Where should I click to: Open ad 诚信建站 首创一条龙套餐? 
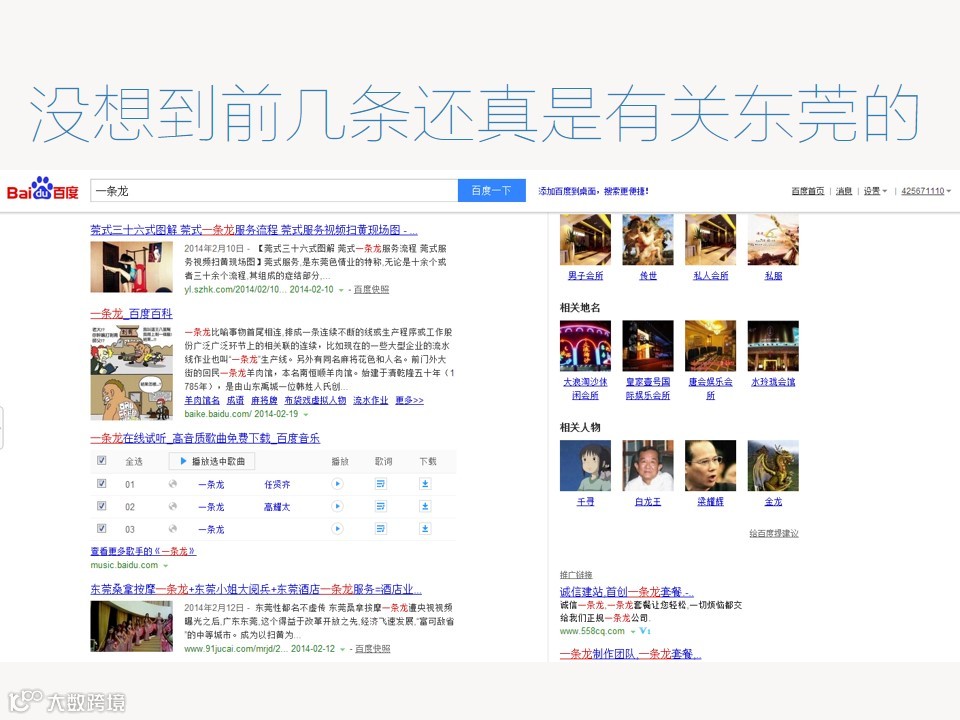(x=626, y=592)
